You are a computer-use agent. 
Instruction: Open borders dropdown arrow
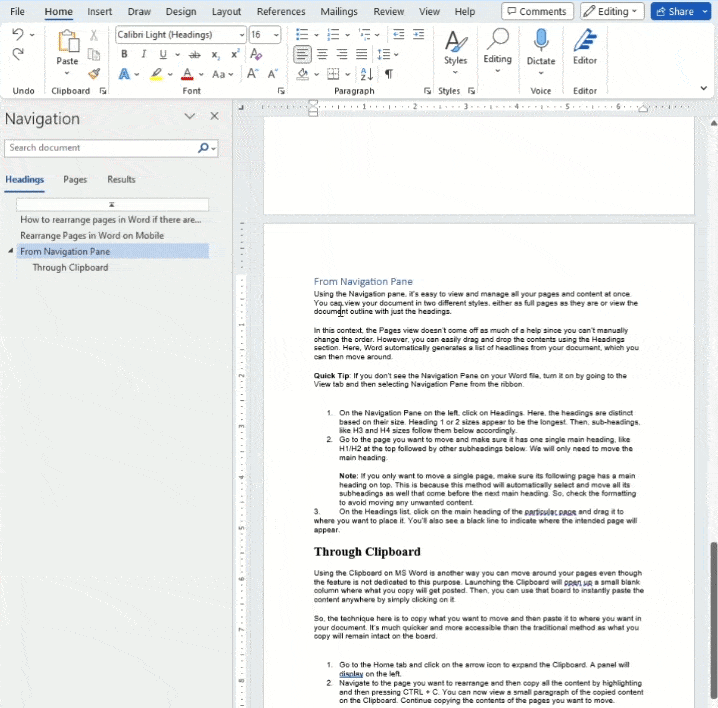point(348,74)
